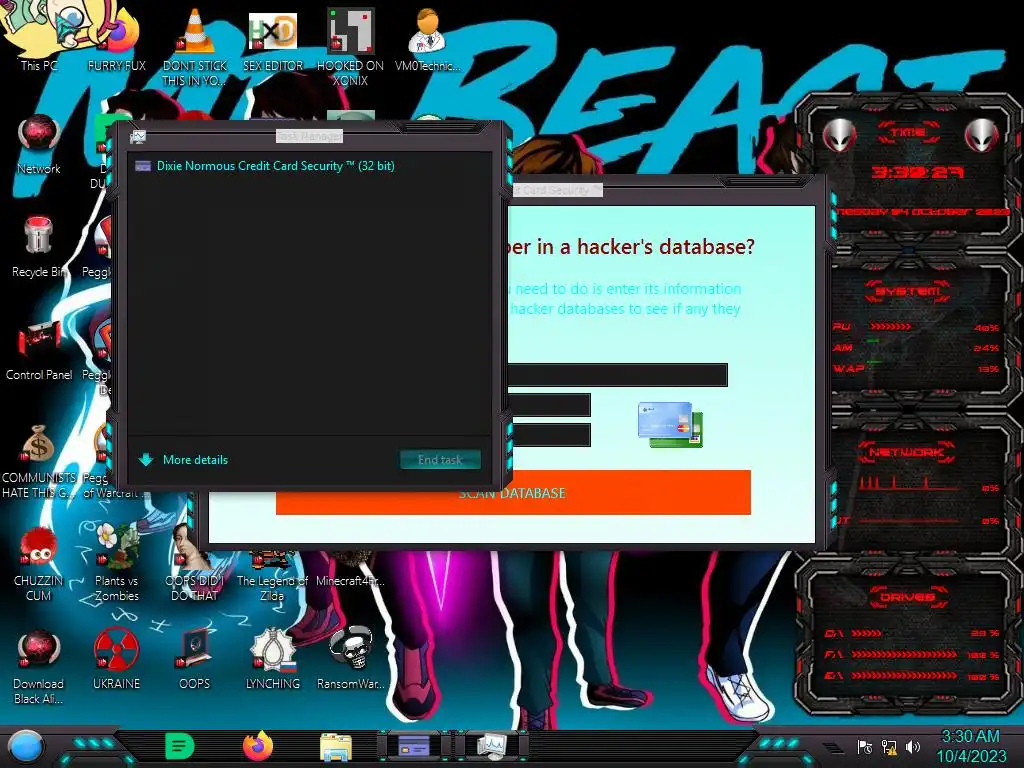The width and height of the screenshot is (1024, 768).
Task: Click the NETWORK widget header
Action: tap(907, 452)
